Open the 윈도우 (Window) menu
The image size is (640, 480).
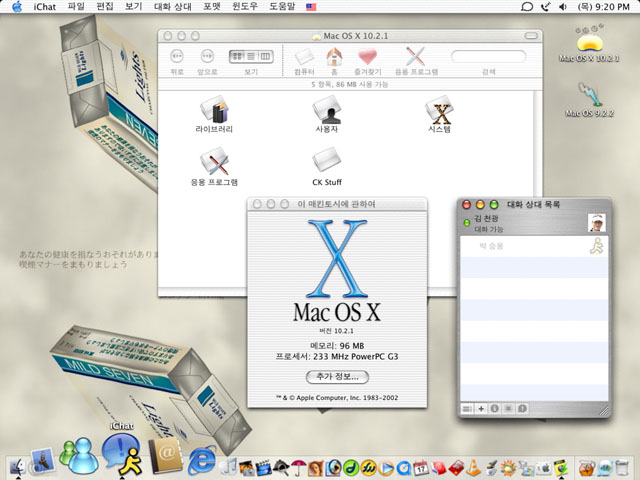244,7
